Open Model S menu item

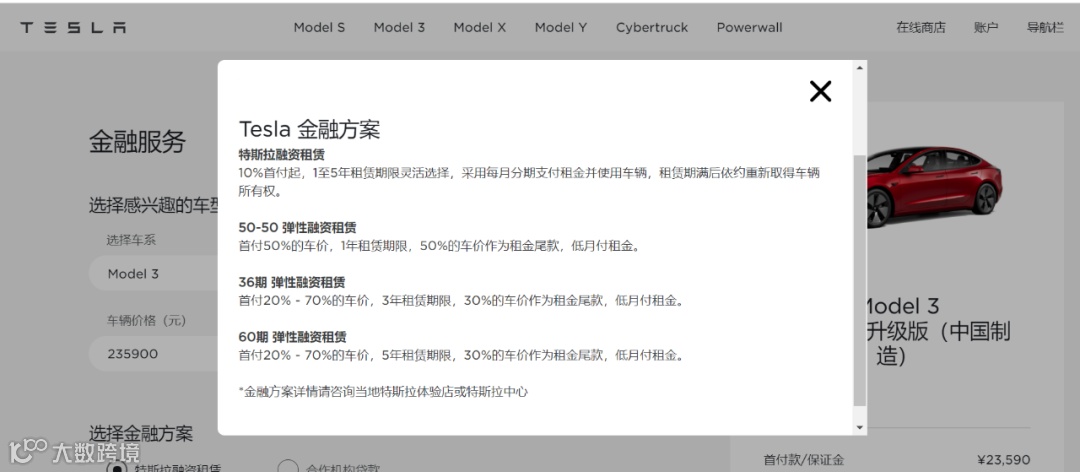click(x=320, y=28)
